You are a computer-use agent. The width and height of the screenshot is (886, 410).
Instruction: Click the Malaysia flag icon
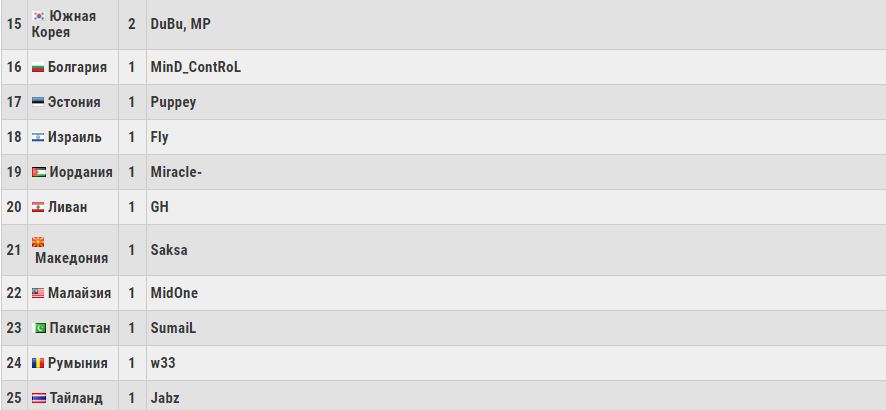[38, 294]
